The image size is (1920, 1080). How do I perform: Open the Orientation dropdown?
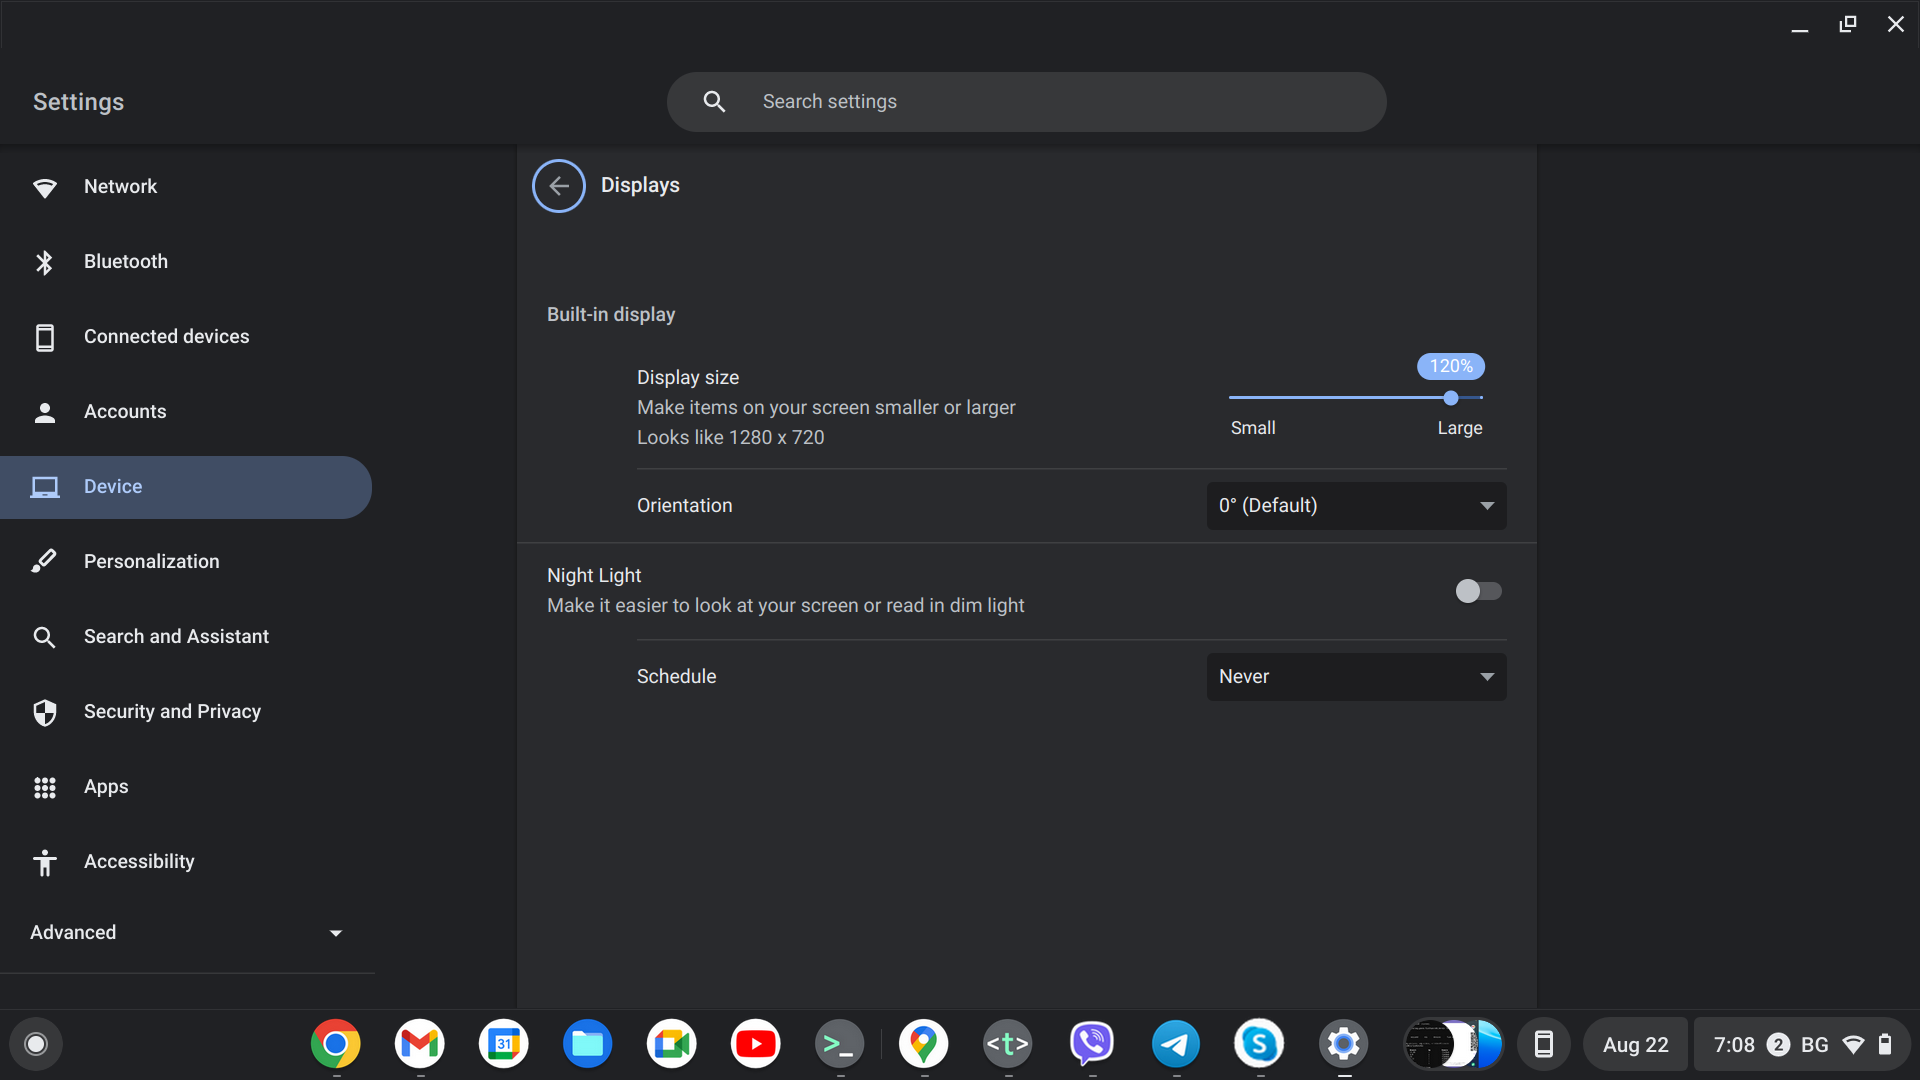[x=1355, y=505]
